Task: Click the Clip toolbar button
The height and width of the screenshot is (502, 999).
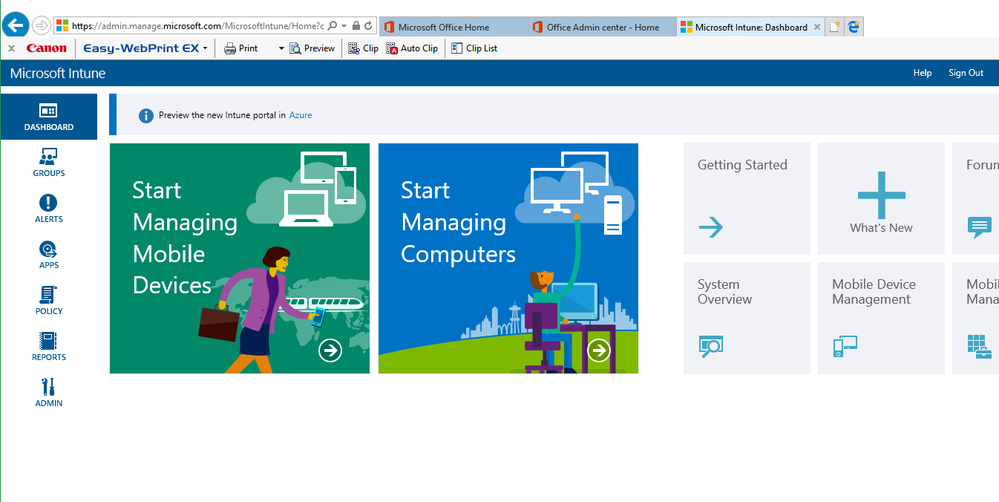Action: [x=363, y=48]
